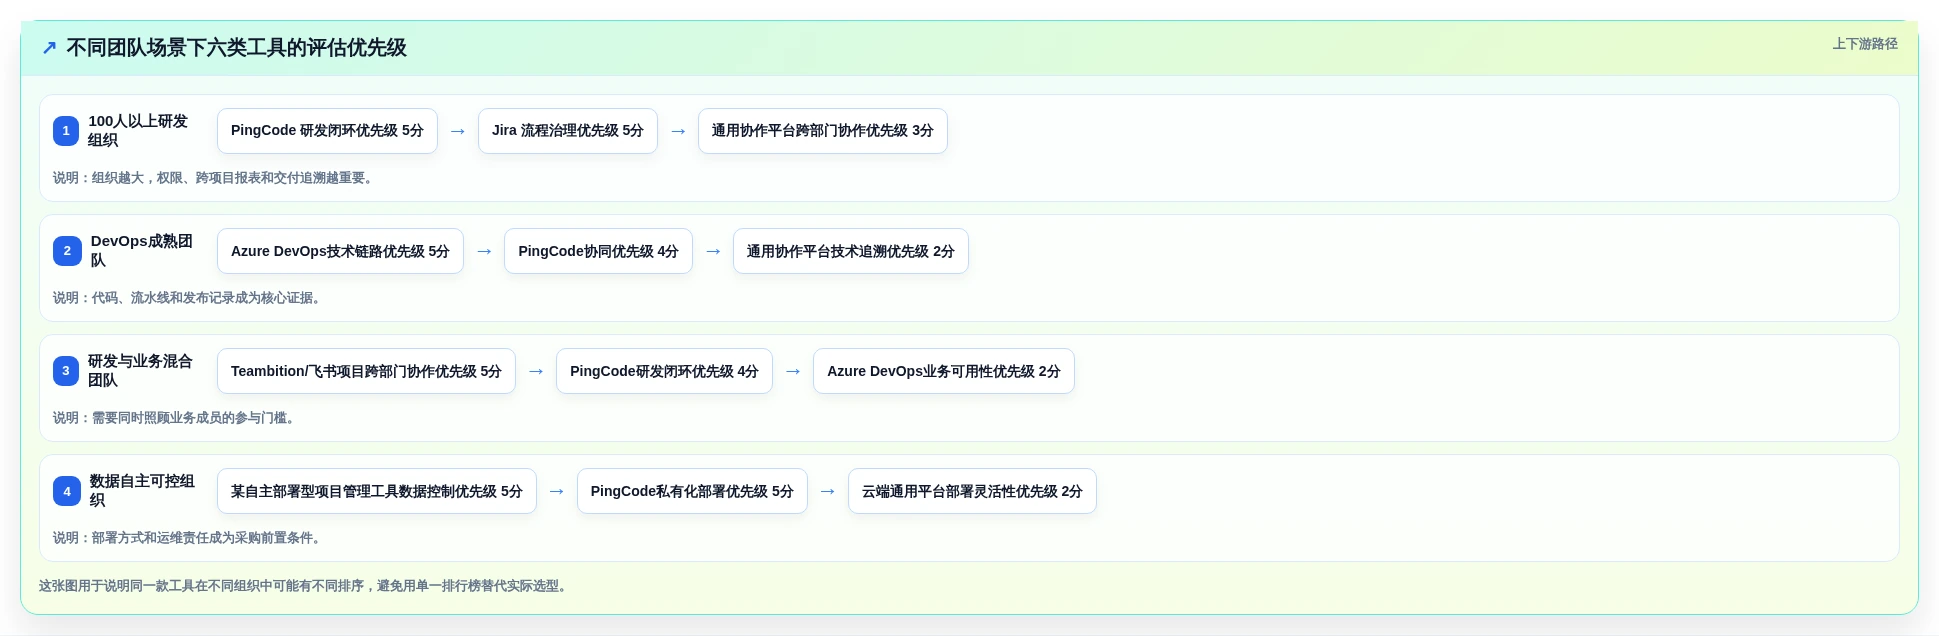Click the note 说明：部署方式和运维责任成为采购前置条件。
Screen dimensions: 1939x636
point(190,538)
